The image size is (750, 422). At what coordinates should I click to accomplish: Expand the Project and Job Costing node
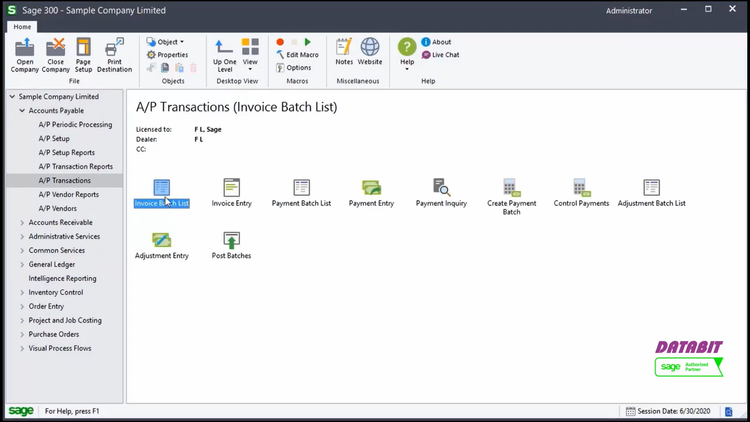[x=22, y=321]
